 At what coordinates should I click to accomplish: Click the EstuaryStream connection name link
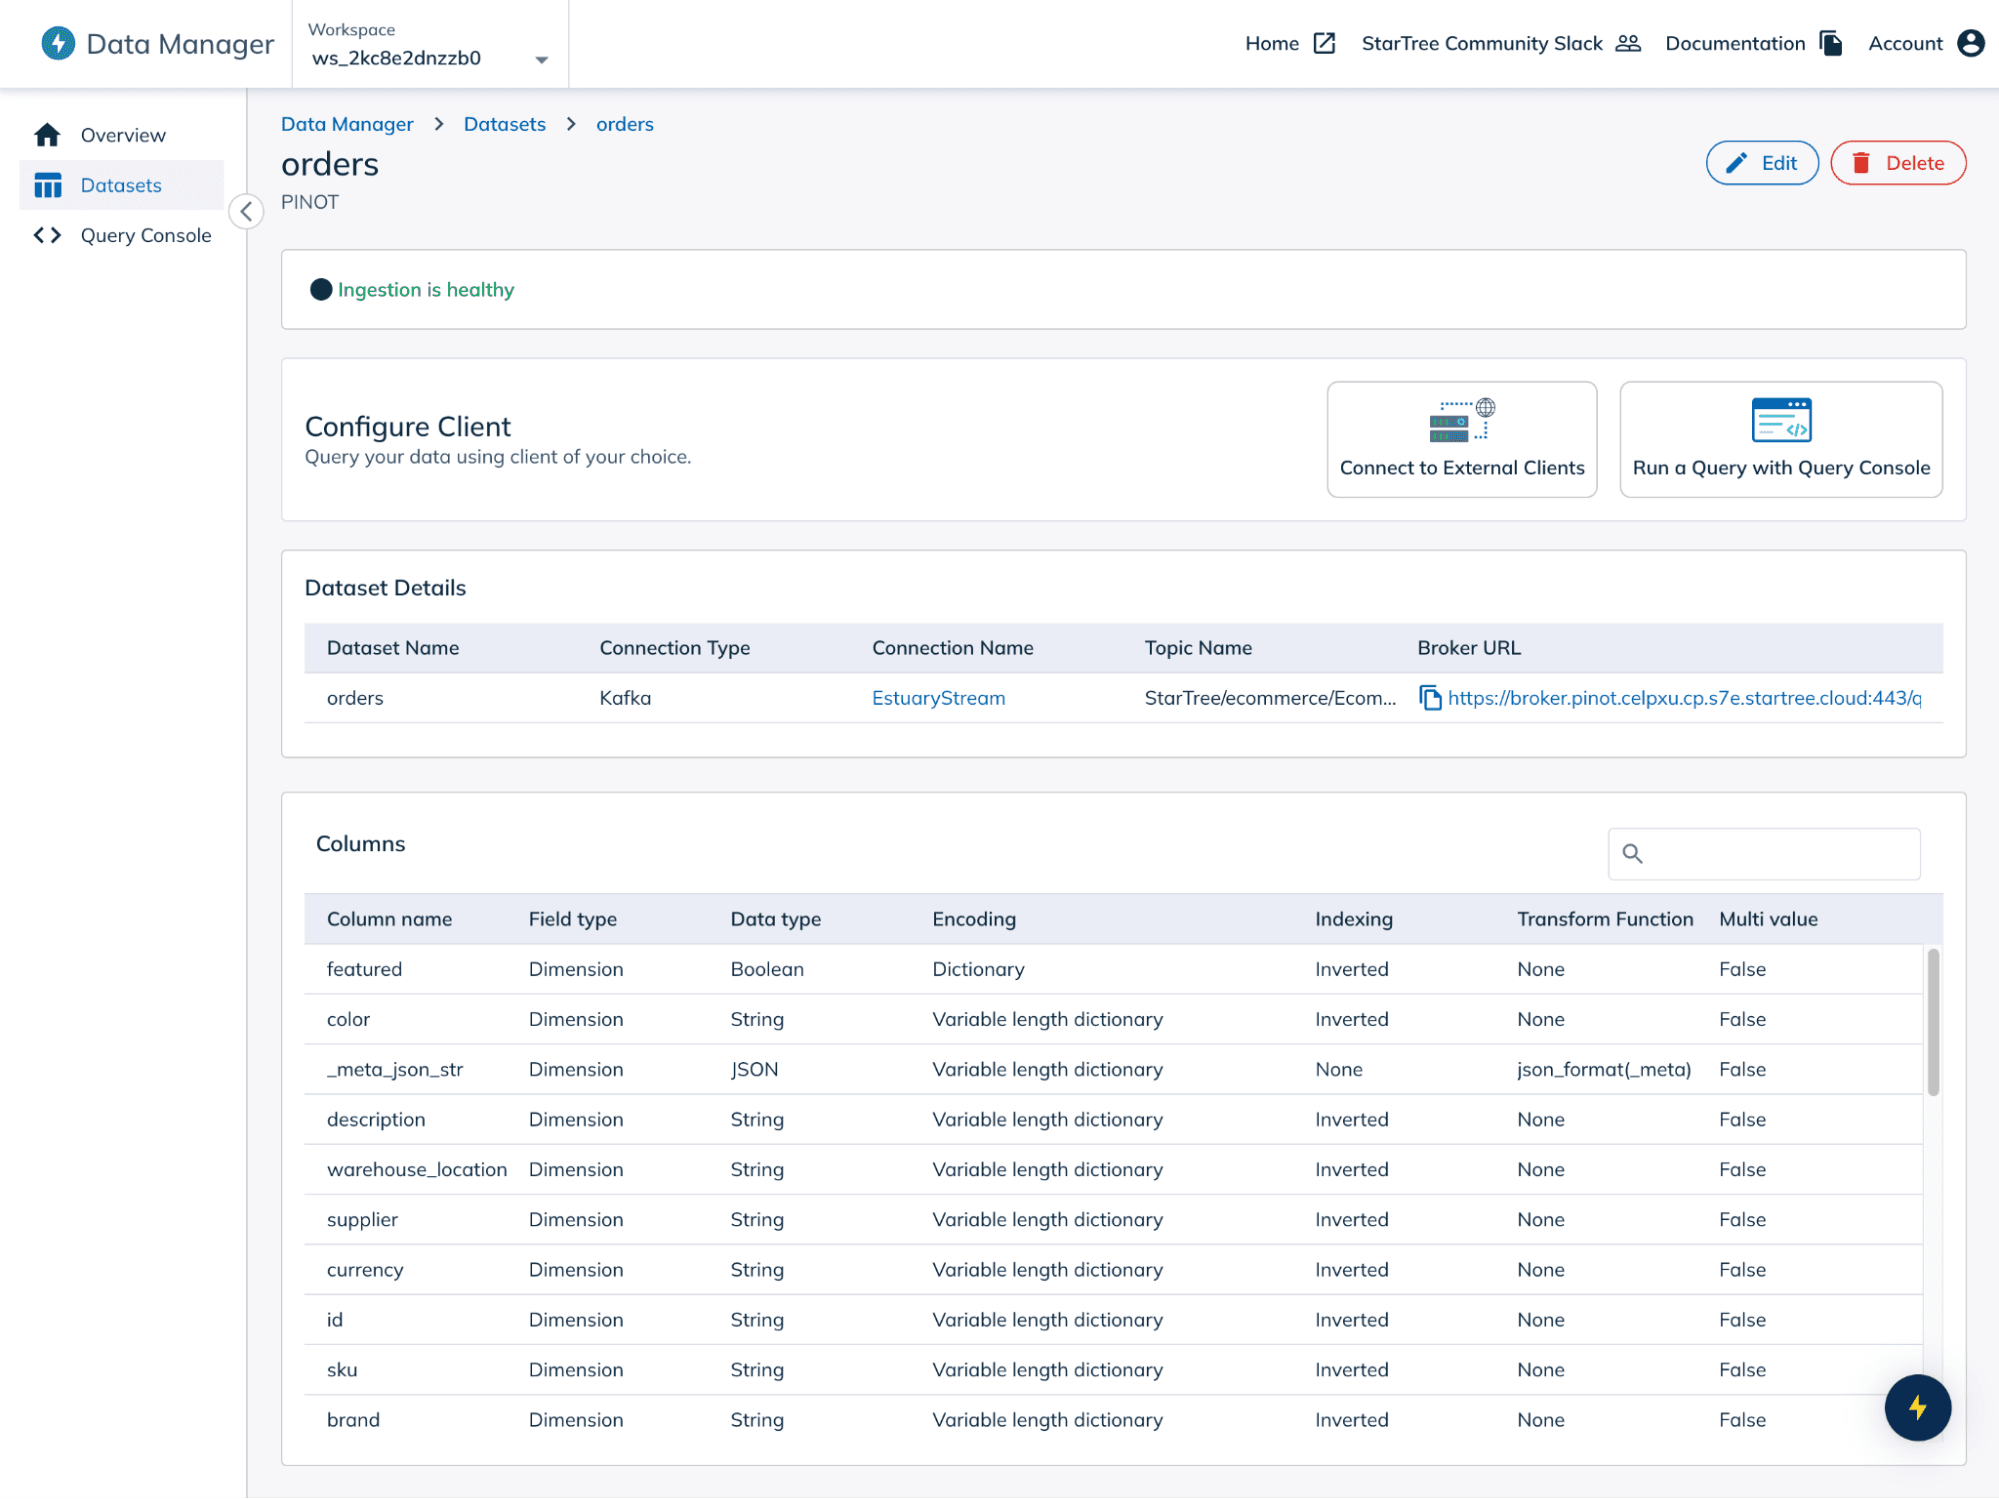[938, 696]
